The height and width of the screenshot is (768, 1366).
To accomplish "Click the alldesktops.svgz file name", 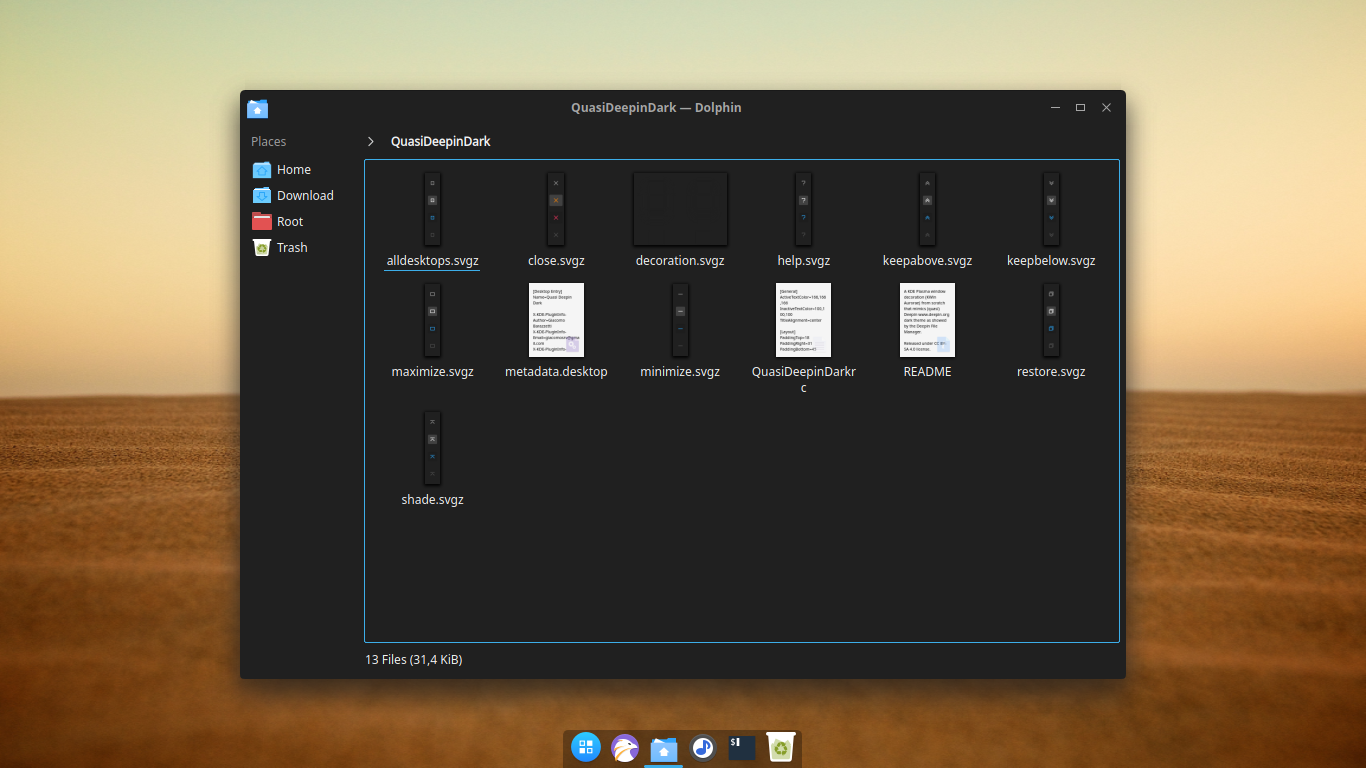I will click(x=433, y=261).
